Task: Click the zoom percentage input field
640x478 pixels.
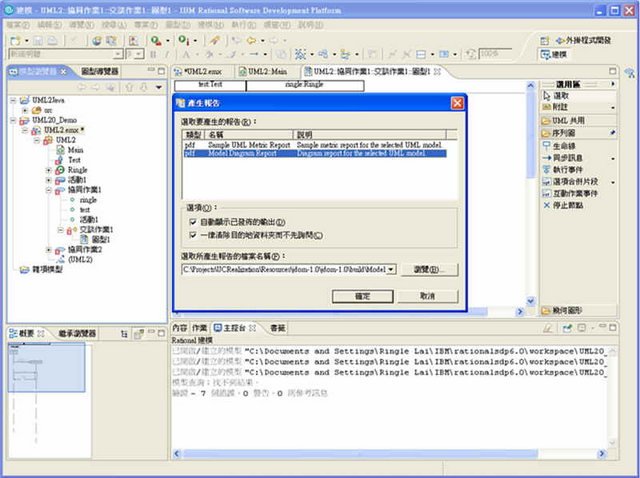Action: pos(495,54)
